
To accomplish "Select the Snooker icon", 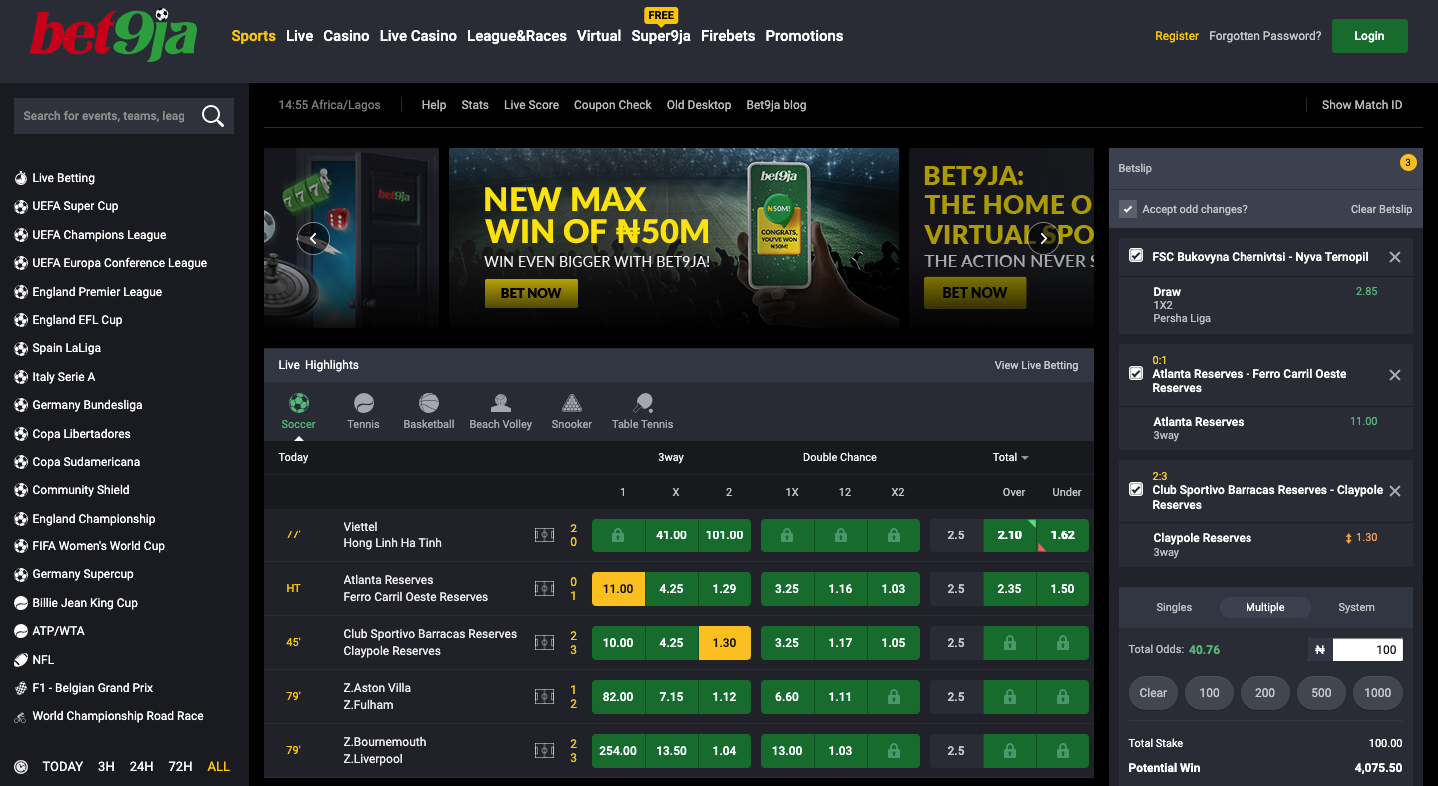I will [572, 403].
